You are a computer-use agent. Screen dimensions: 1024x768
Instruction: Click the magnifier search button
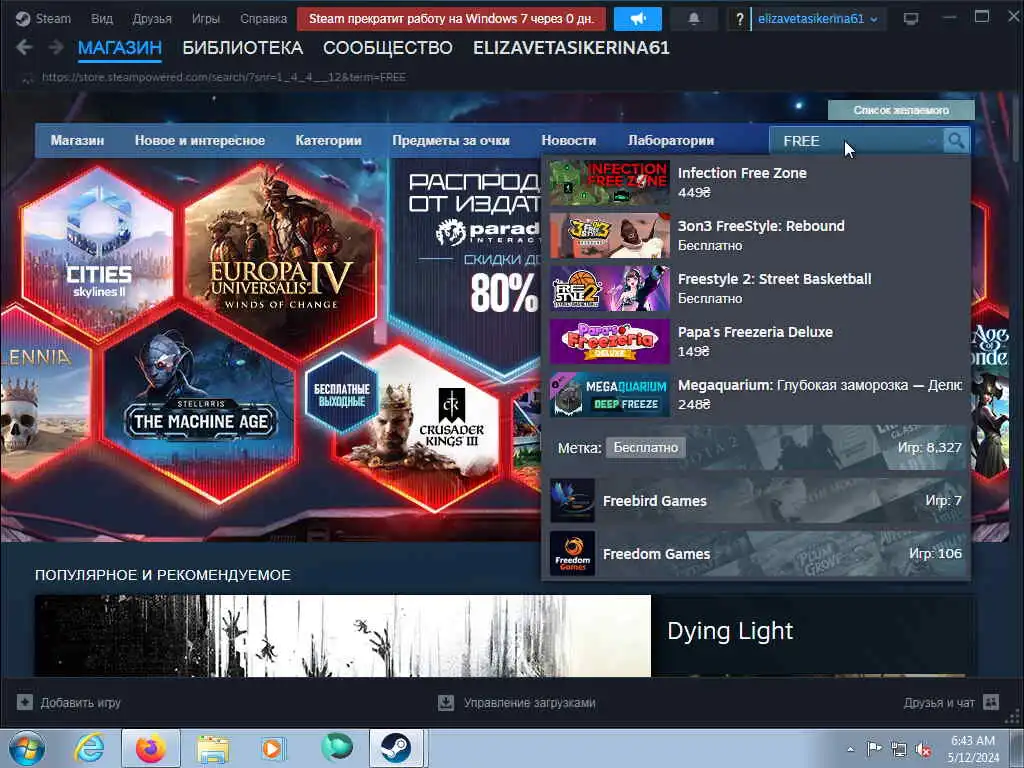click(955, 140)
